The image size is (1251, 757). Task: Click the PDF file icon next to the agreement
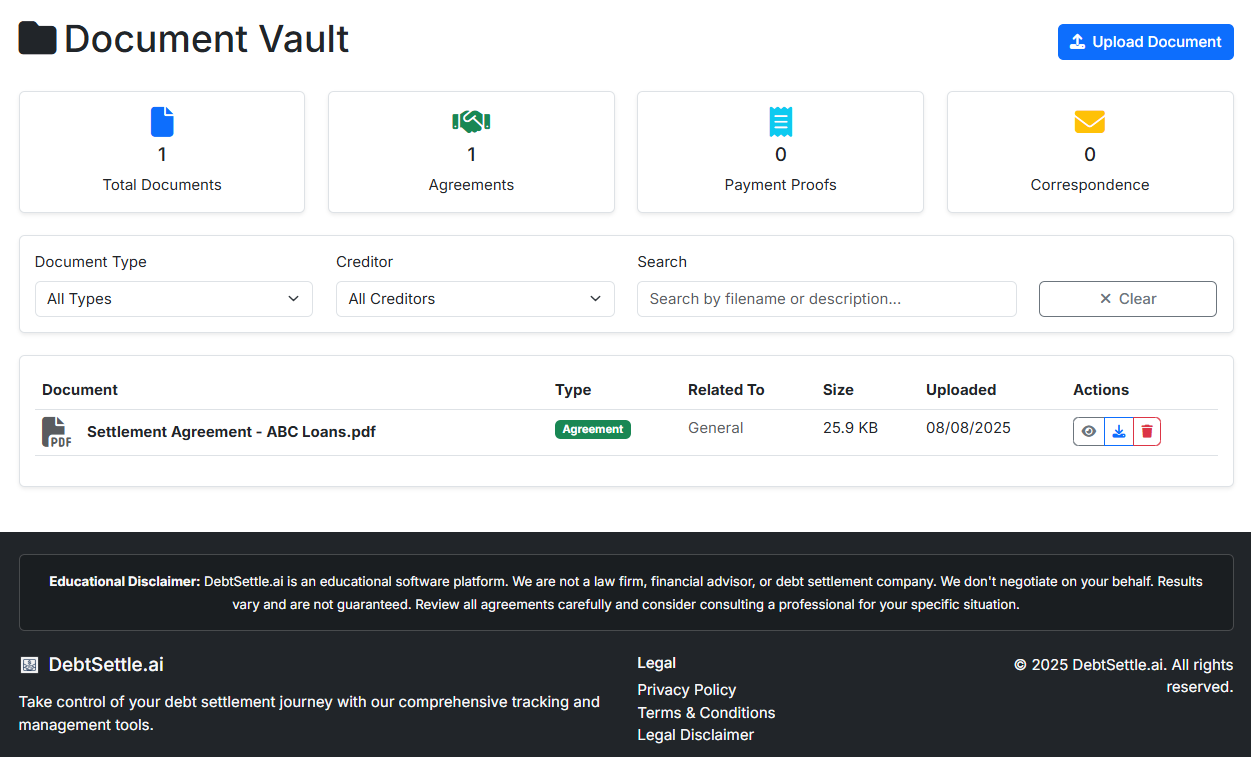[57, 431]
